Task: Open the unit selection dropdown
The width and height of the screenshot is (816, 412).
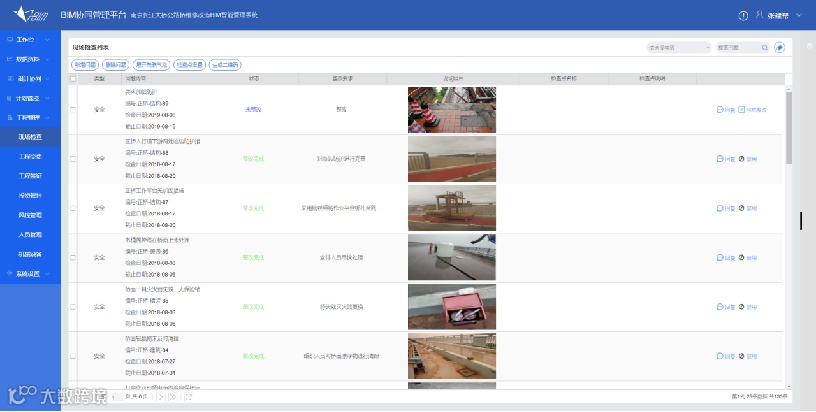Action: click(678, 47)
